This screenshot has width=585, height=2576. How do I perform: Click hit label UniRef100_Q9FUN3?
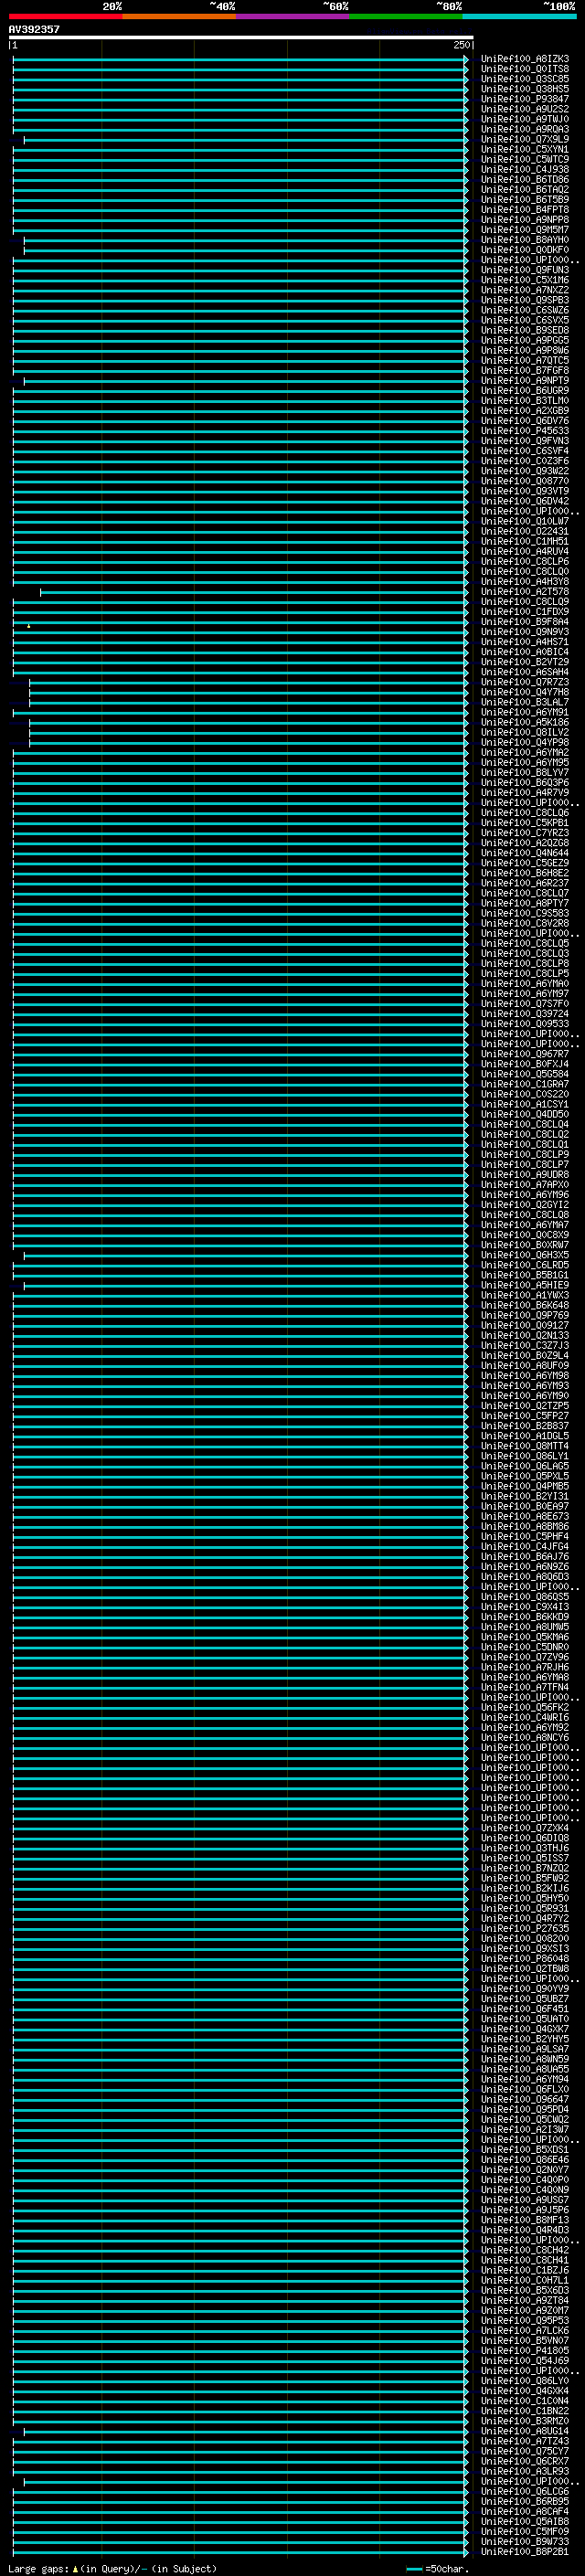coord(525,270)
